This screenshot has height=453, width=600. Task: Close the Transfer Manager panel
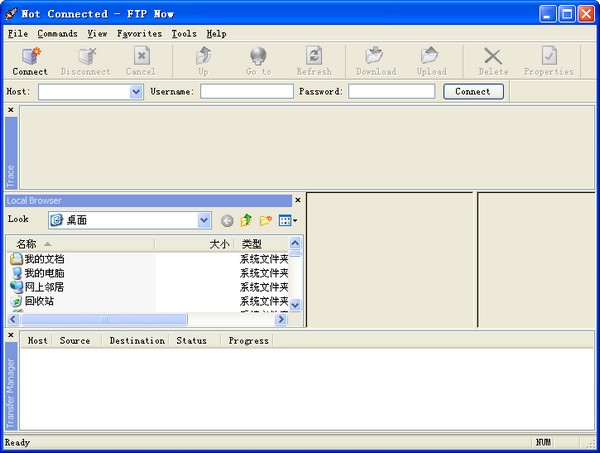coord(11,335)
